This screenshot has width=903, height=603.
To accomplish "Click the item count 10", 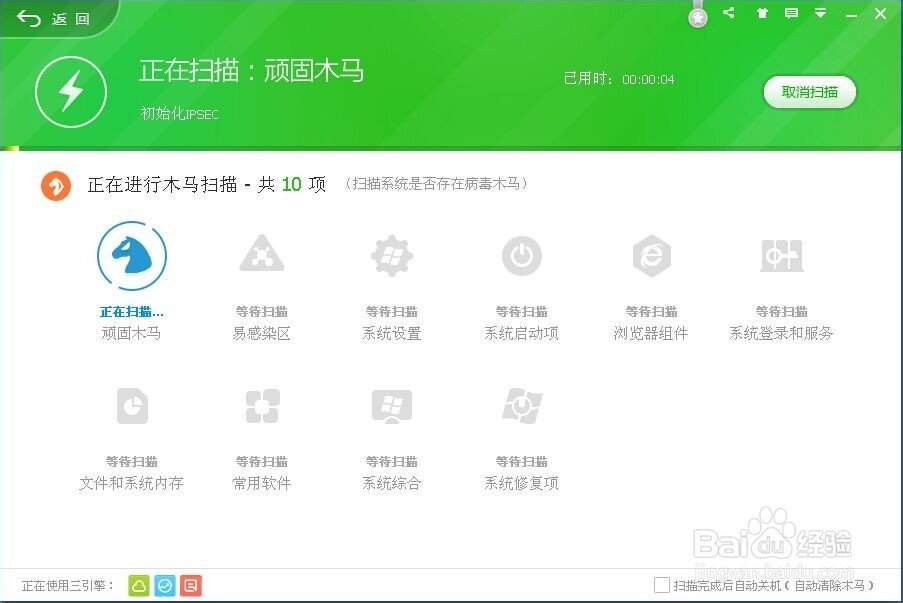I will click(291, 184).
